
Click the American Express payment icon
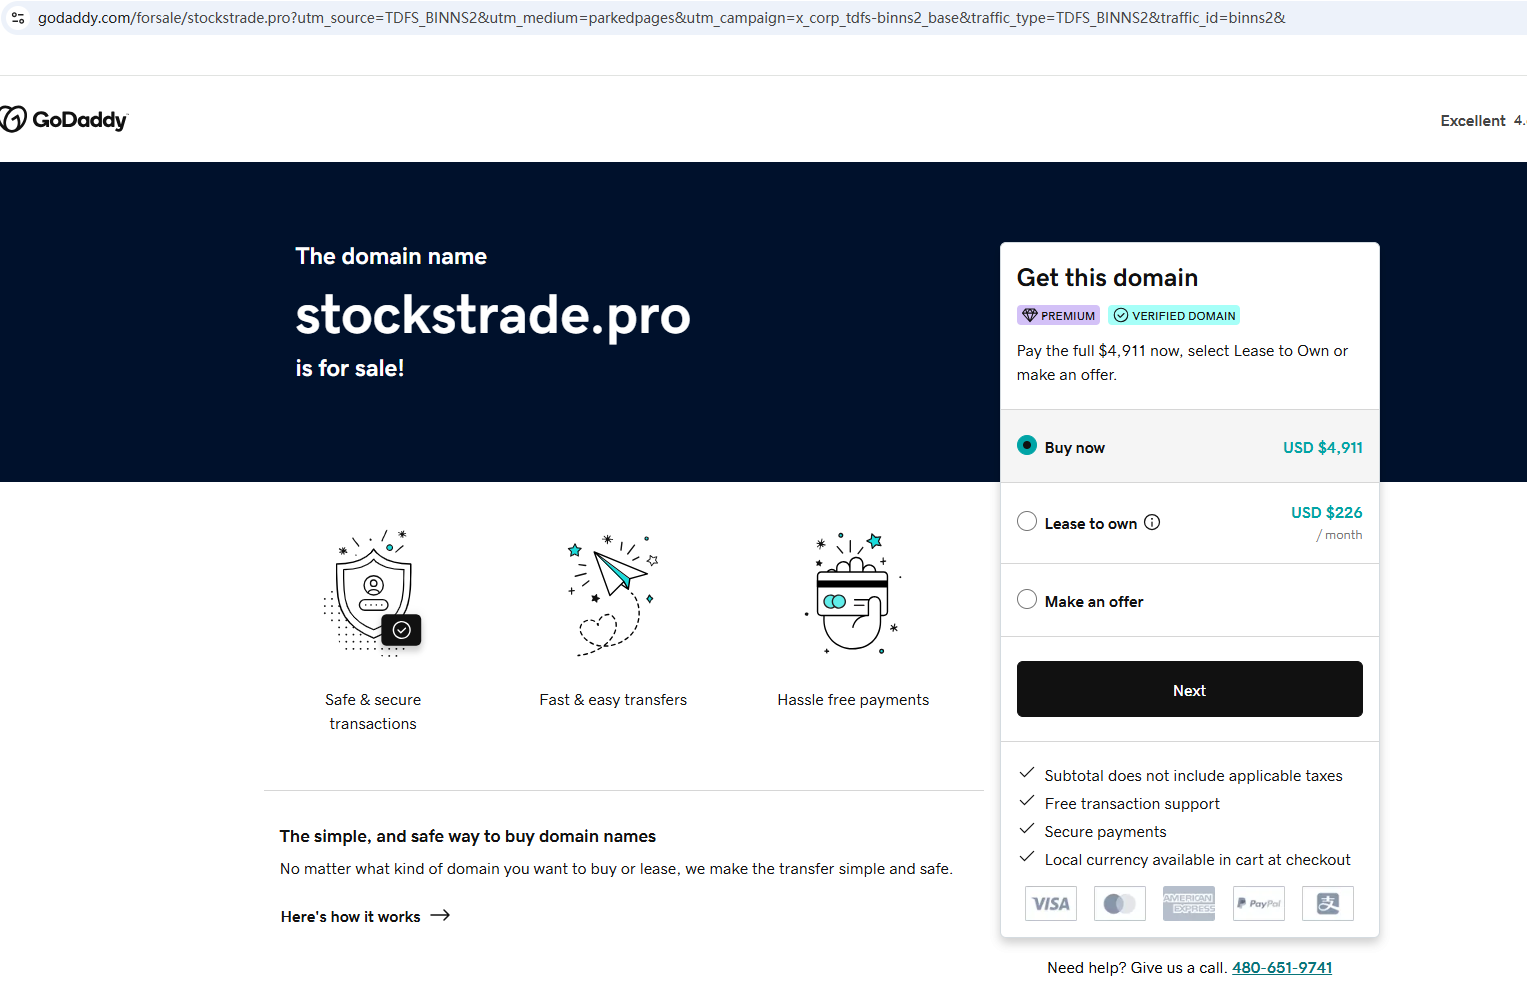tap(1189, 904)
